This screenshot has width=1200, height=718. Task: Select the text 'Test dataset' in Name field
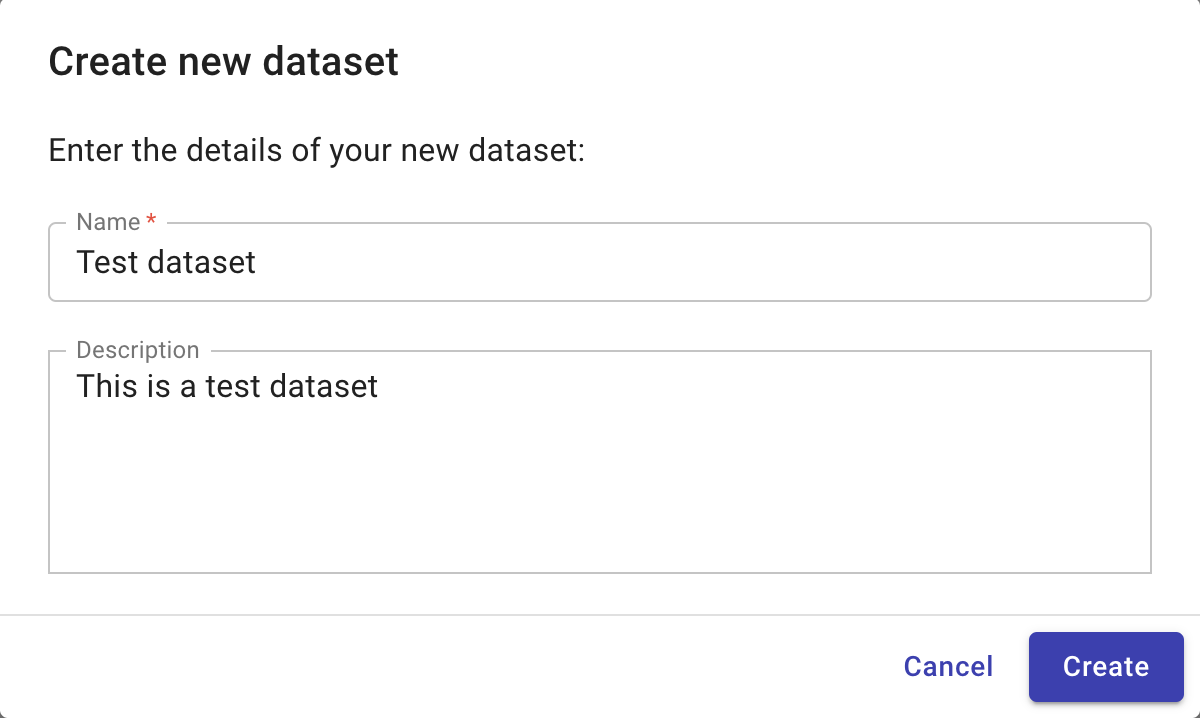[x=166, y=262]
